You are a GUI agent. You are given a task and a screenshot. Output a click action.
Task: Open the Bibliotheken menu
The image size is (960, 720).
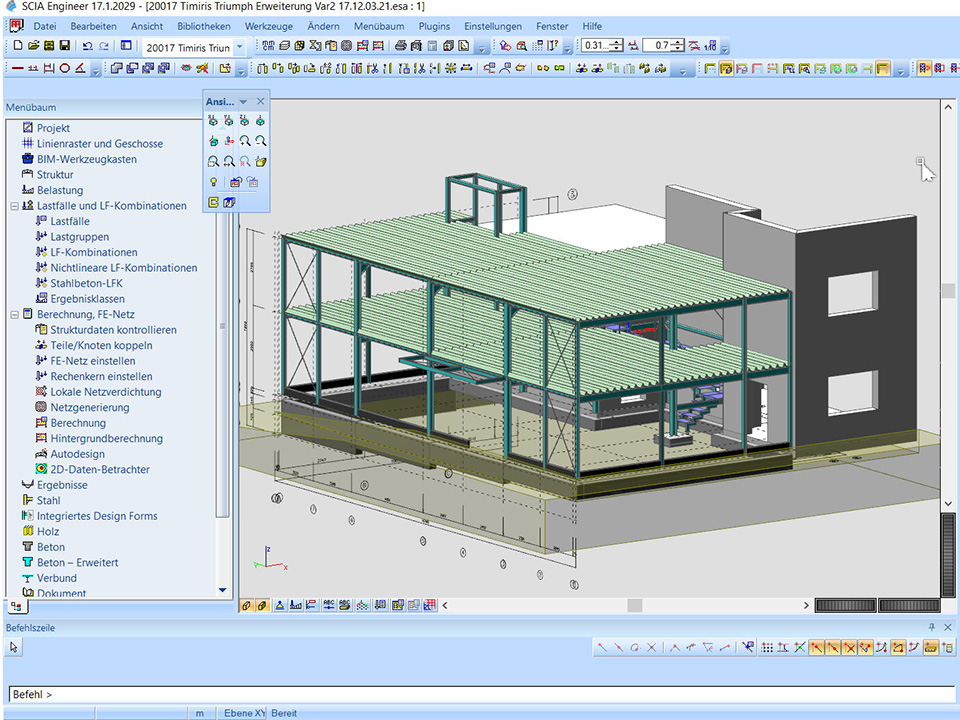click(203, 26)
